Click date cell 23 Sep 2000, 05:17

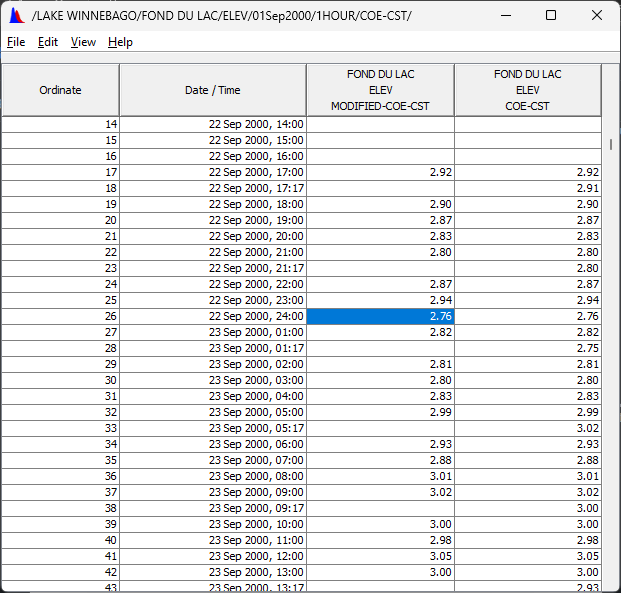(213, 428)
